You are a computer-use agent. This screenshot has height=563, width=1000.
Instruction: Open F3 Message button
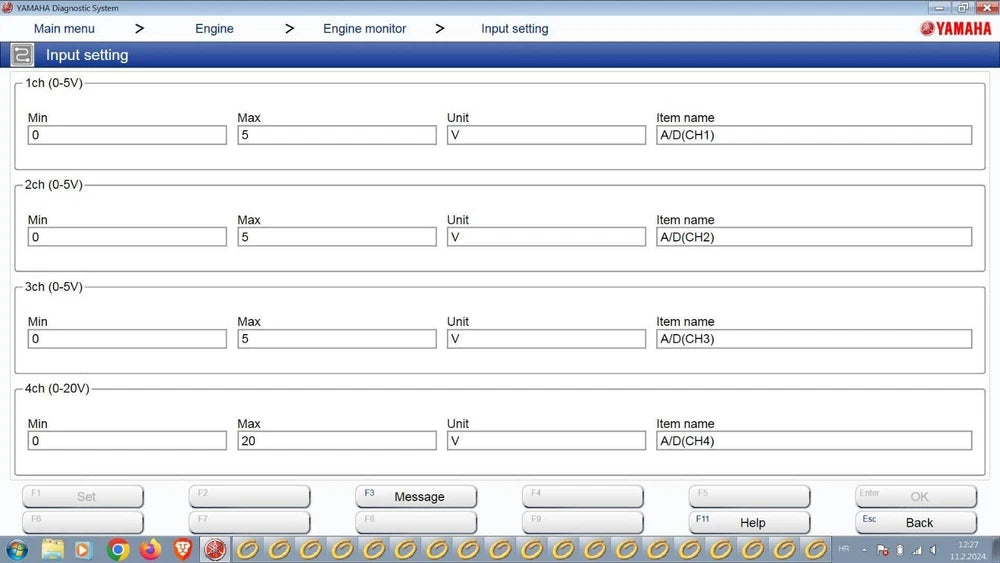416,496
